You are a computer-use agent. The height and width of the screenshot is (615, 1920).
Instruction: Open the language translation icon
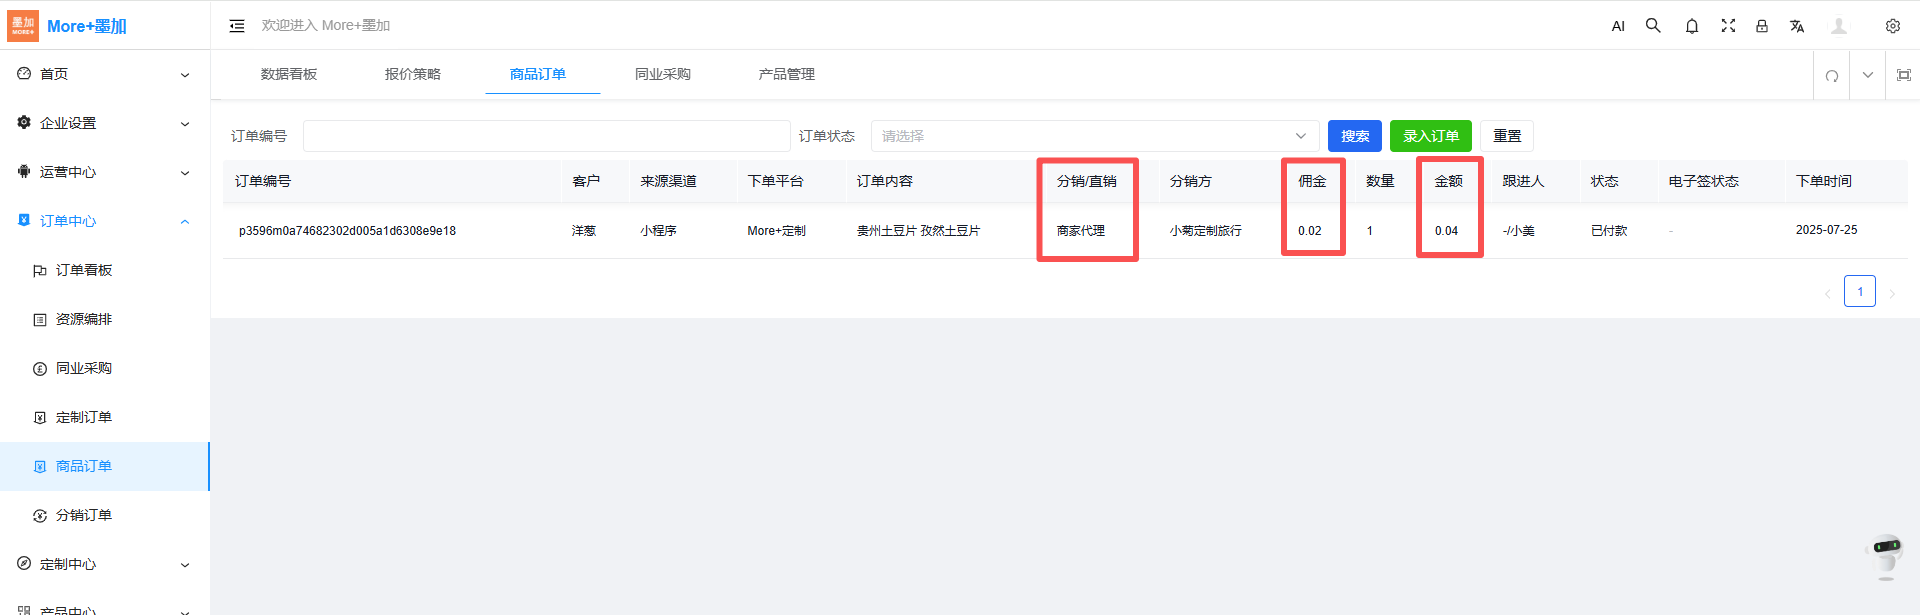(1797, 26)
